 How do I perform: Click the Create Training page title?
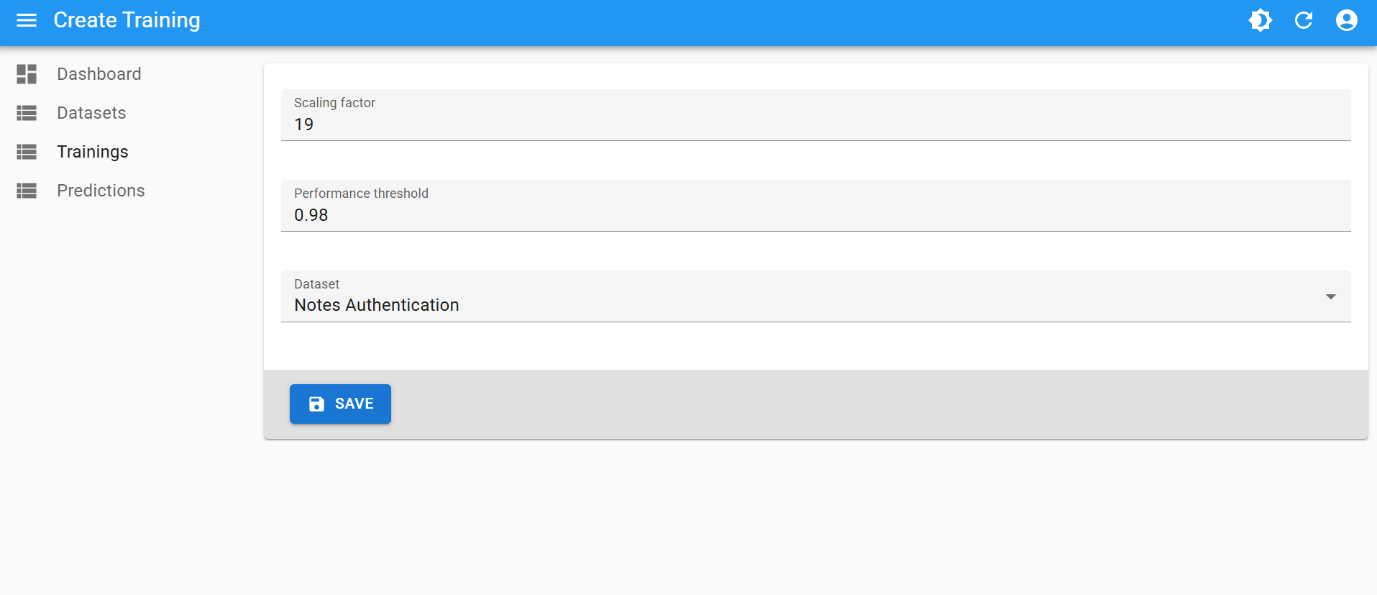127,21
